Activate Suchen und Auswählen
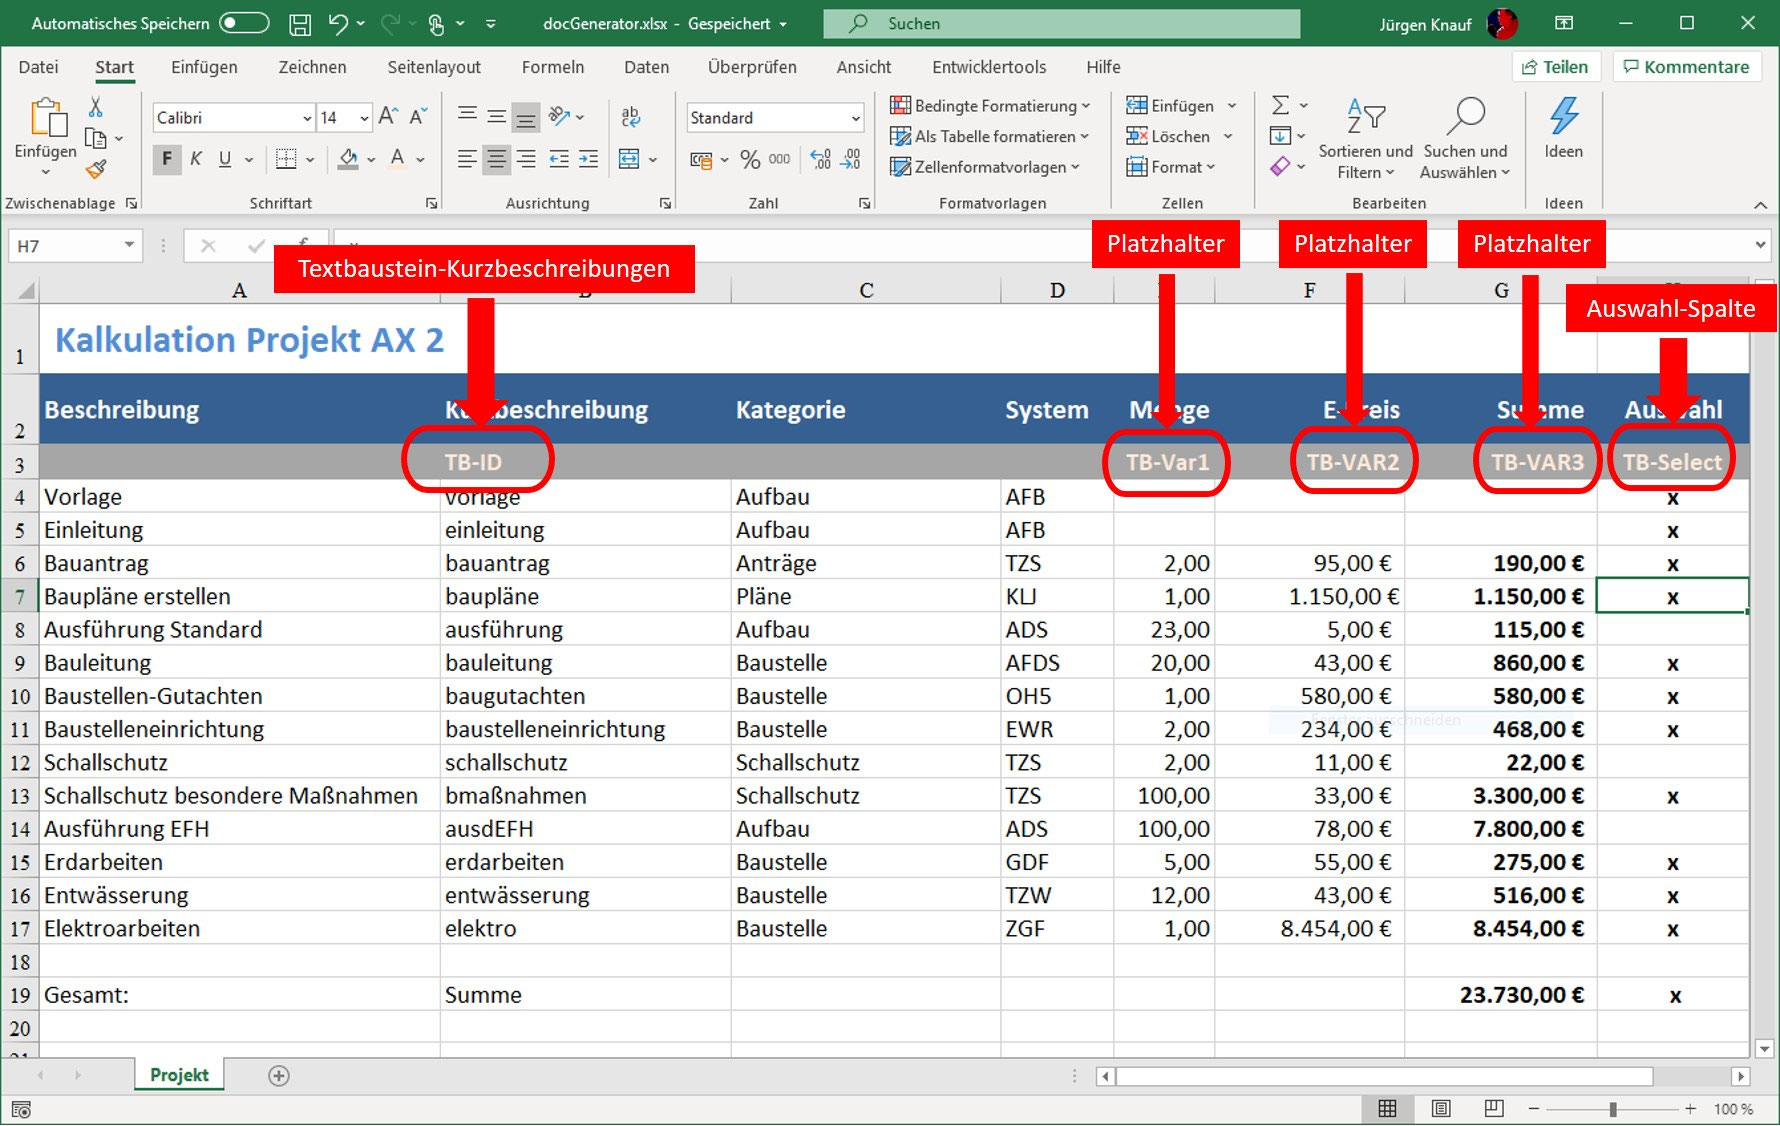 [1466, 138]
